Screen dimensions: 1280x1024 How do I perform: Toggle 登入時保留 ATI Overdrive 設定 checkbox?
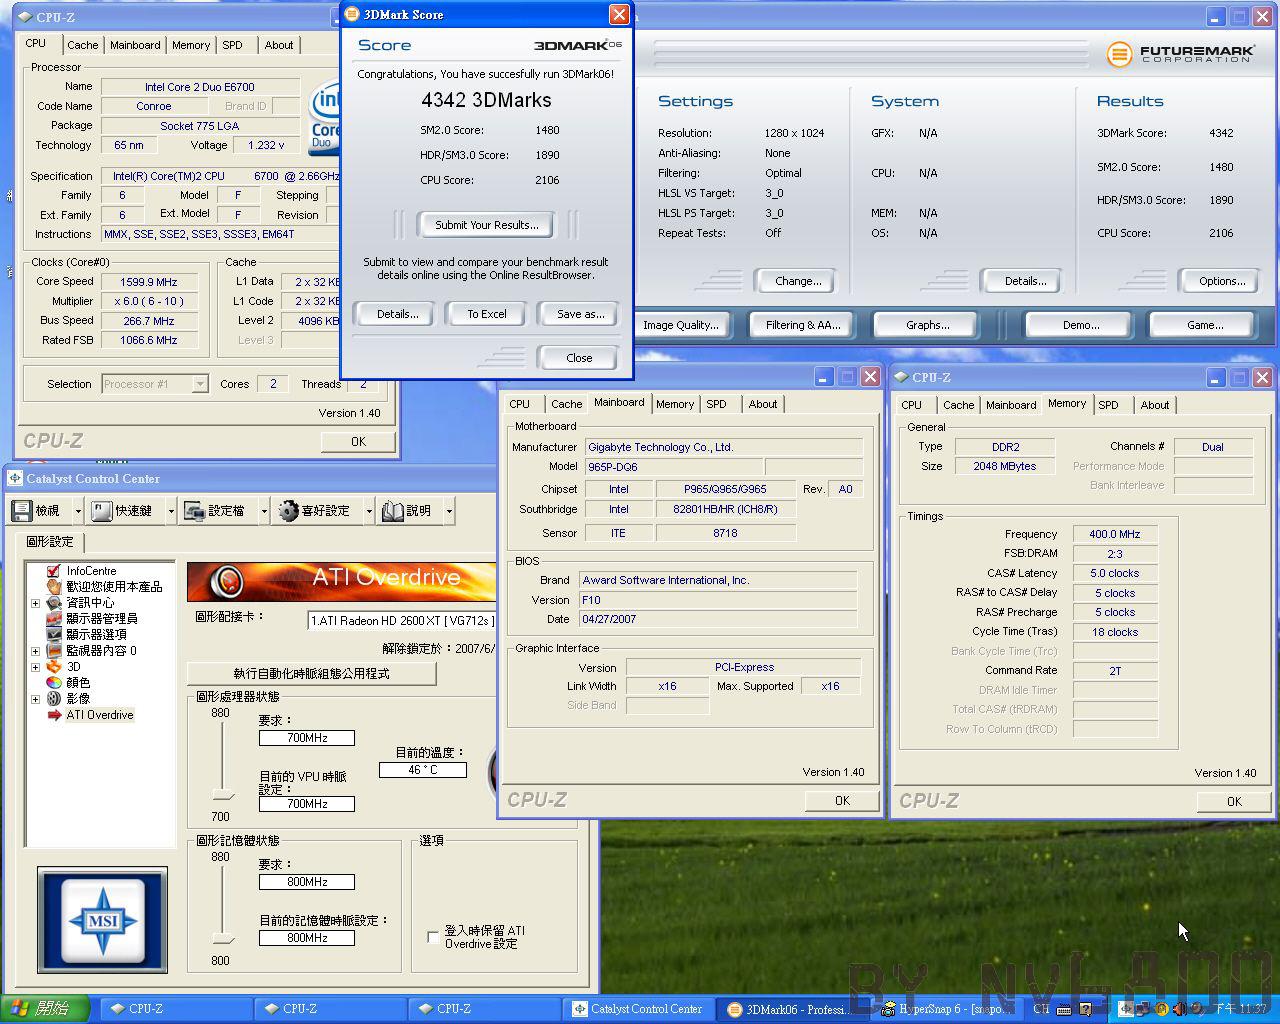[x=433, y=937]
